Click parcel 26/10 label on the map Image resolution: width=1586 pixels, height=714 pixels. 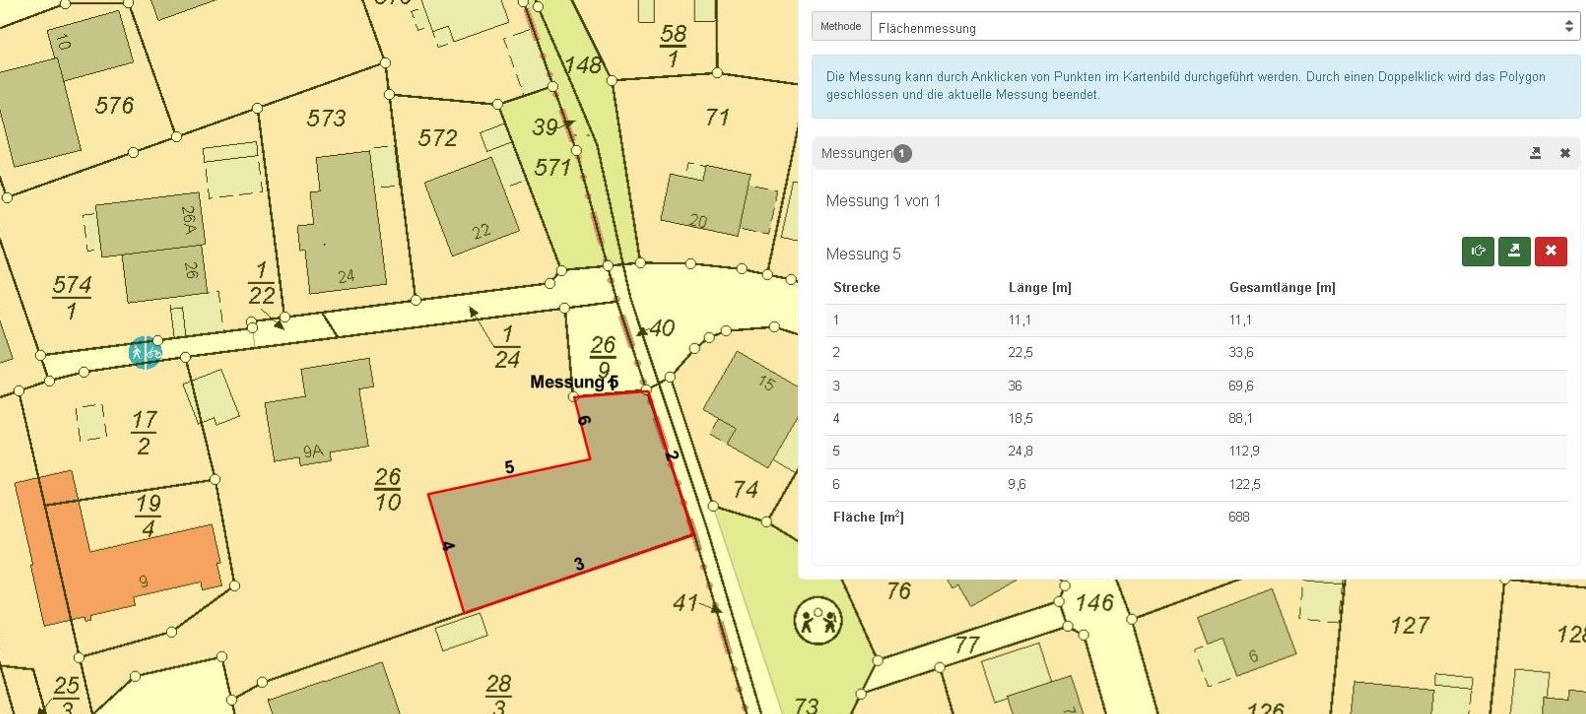click(x=388, y=490)
